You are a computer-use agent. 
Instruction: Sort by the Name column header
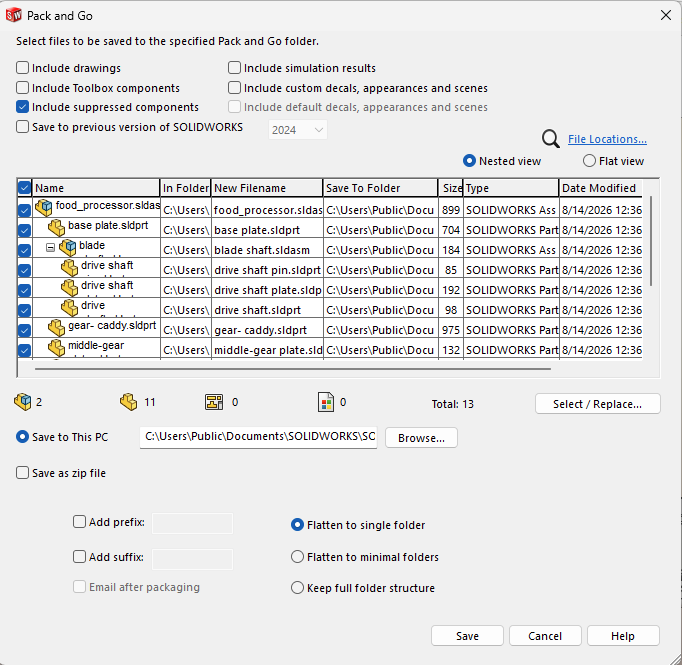[96, 188]
